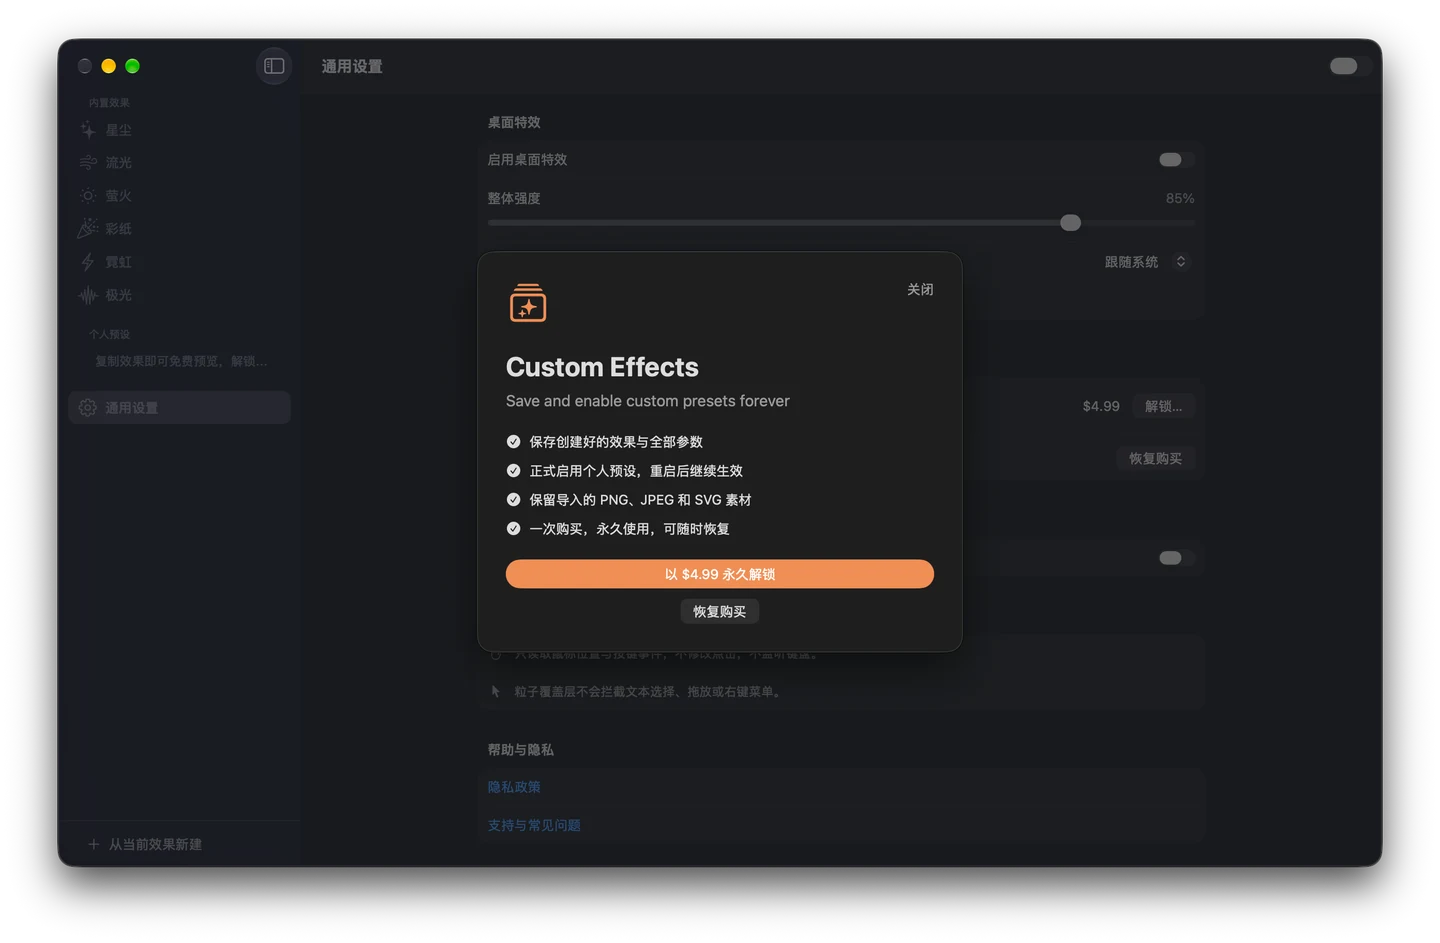Select the 彩纸 confetti effect icon
Screen dimensions: 1440x943
click(x=88, y=229)
